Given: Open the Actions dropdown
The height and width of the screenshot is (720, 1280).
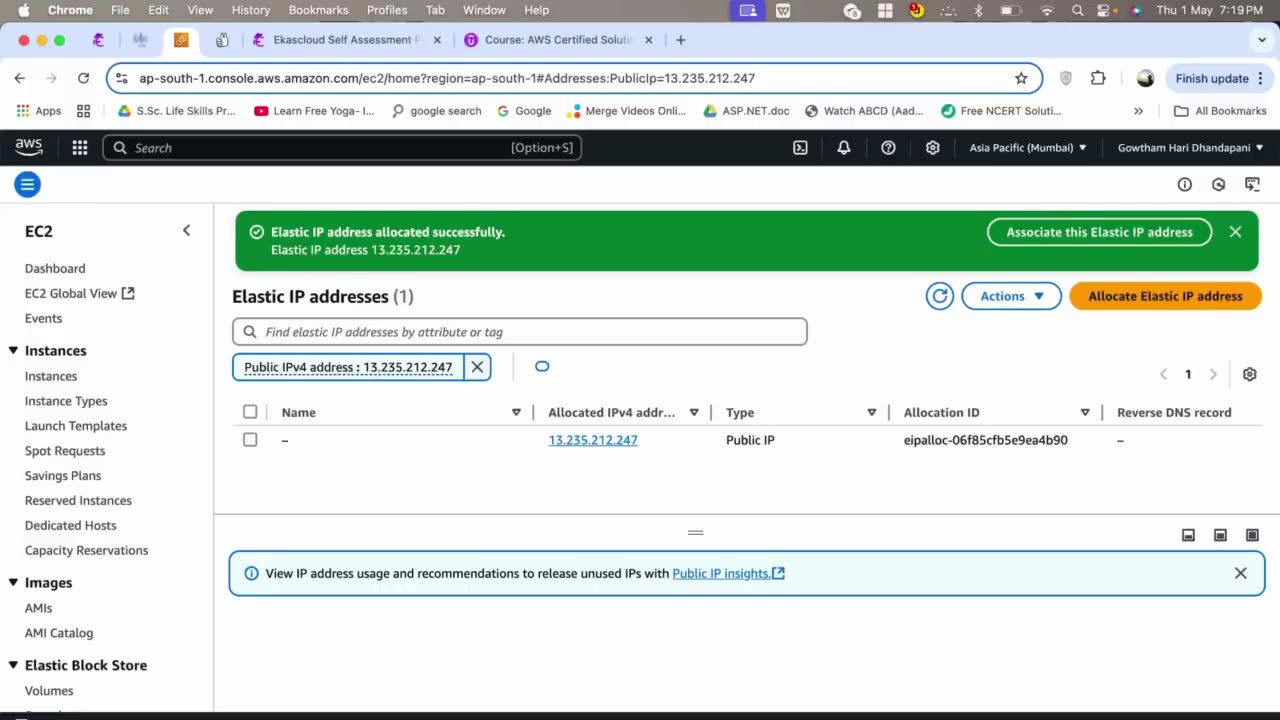Looking at the screenshot, I should click(1011, 296).
